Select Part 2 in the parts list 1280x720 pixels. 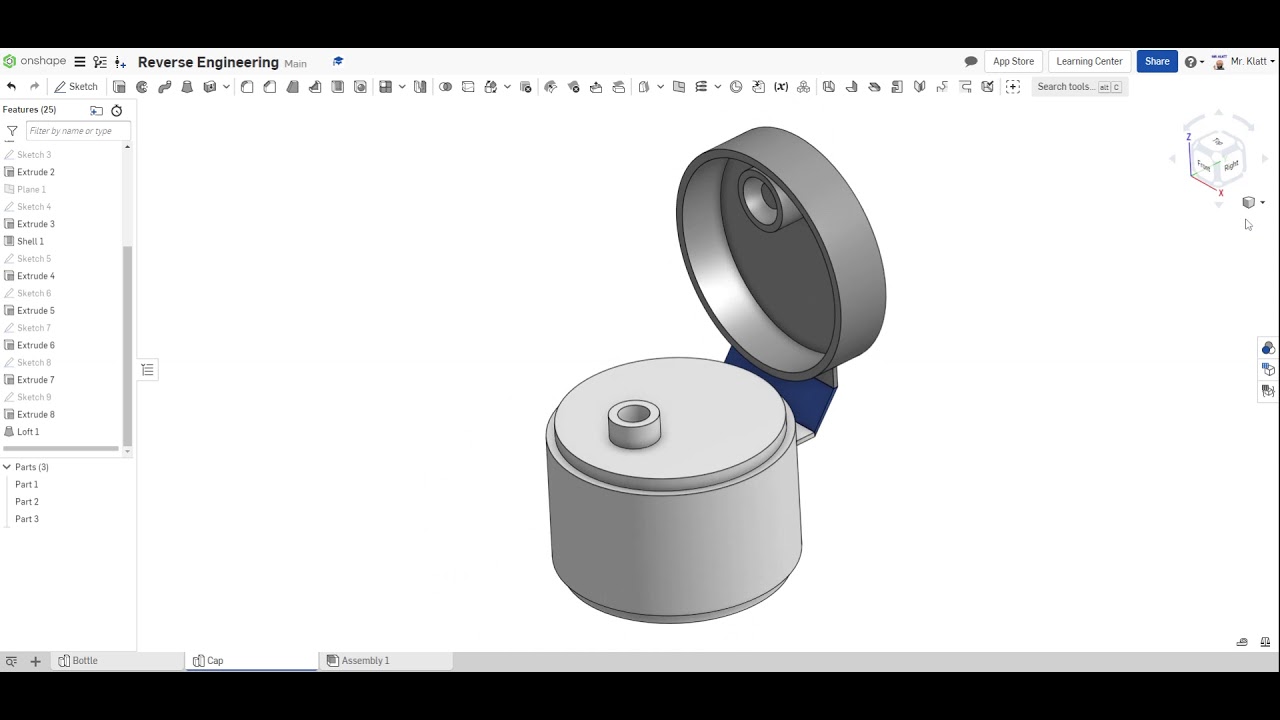(27, 502)
